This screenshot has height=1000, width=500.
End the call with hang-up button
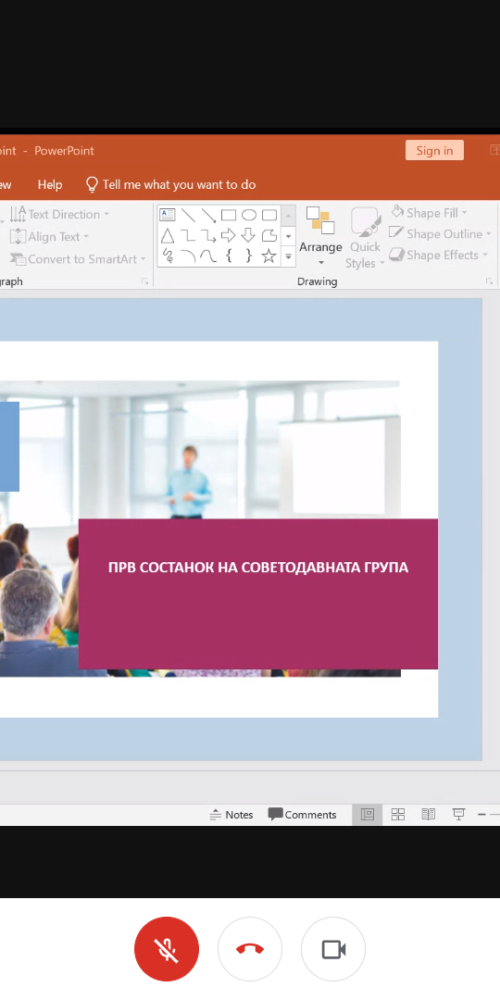tap(250, 949)
